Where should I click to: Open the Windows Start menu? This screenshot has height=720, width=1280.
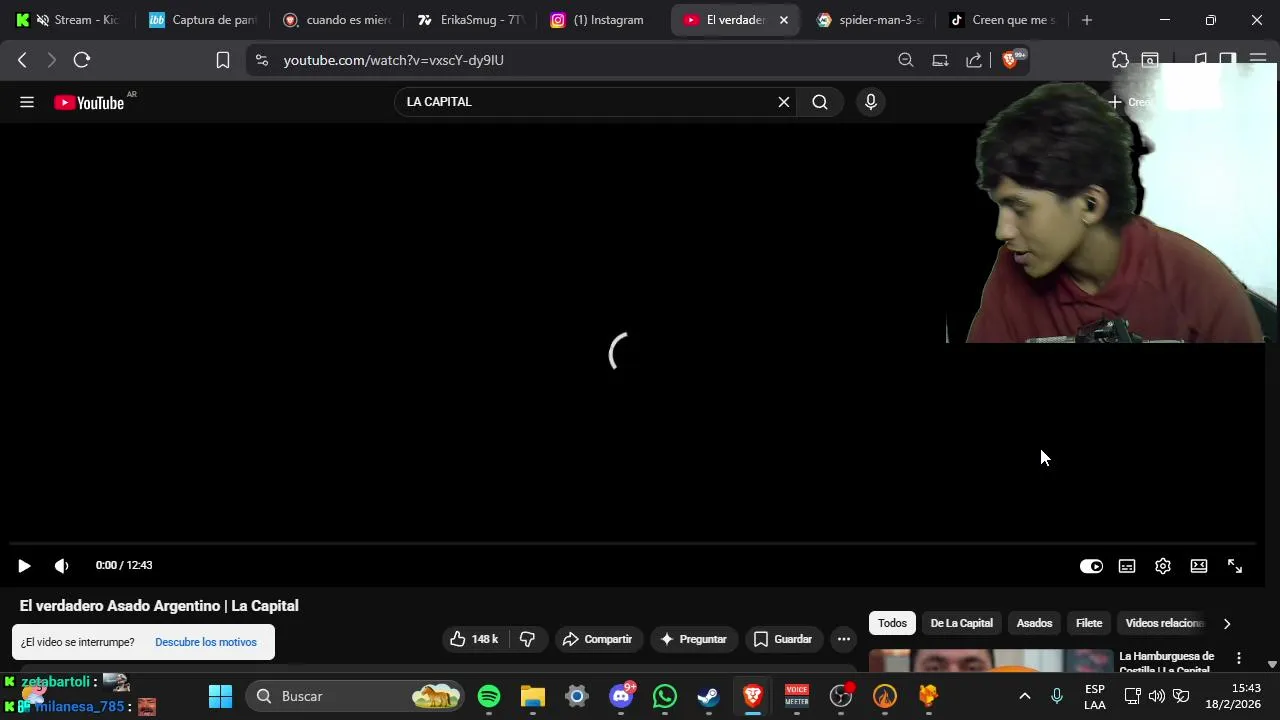[220, 696]
